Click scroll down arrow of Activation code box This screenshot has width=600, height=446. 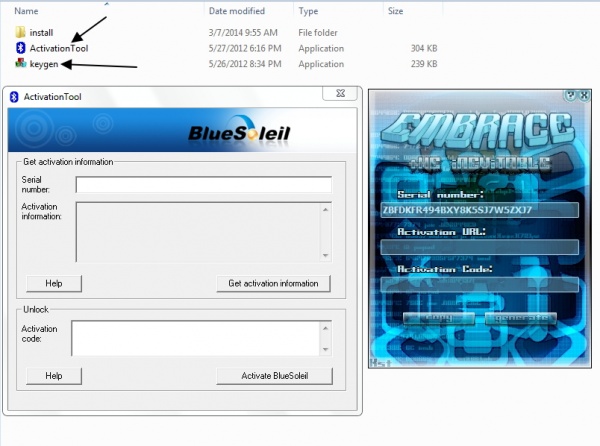(x=326, y=349)
